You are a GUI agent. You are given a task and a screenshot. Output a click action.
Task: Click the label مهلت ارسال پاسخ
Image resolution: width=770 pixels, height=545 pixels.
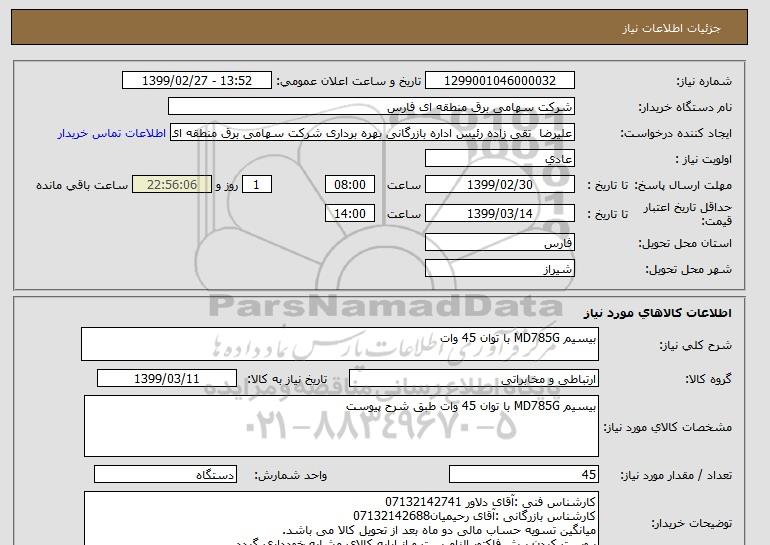pos(683,185)
